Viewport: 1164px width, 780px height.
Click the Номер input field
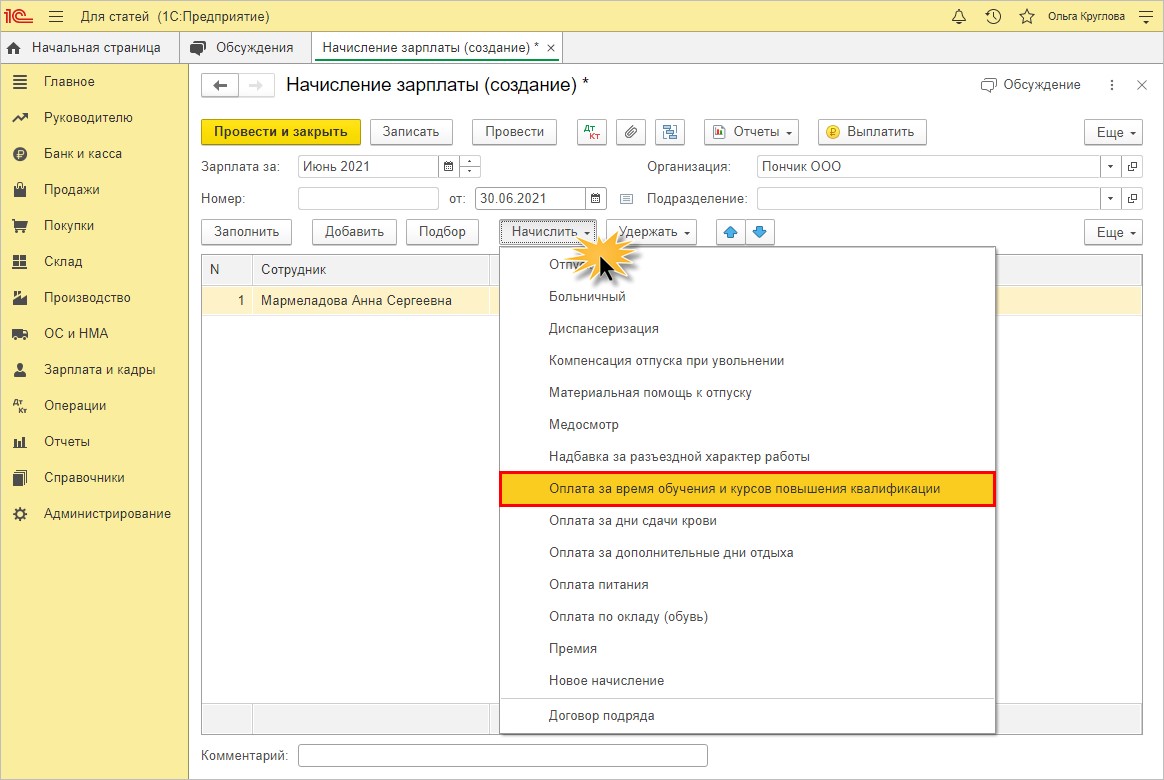tap(368, 199)
